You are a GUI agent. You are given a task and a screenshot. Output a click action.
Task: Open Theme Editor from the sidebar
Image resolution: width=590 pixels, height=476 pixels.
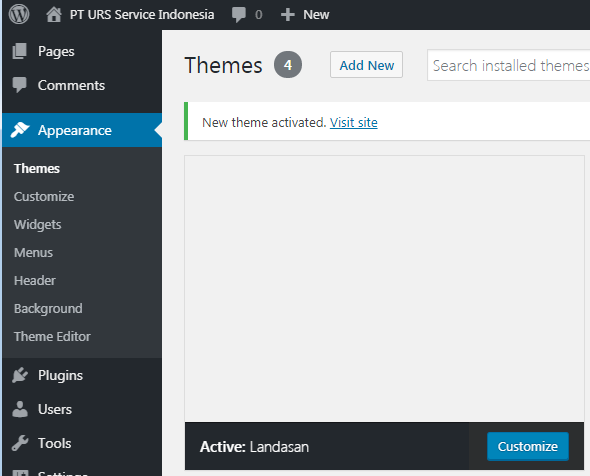[52, 336]
